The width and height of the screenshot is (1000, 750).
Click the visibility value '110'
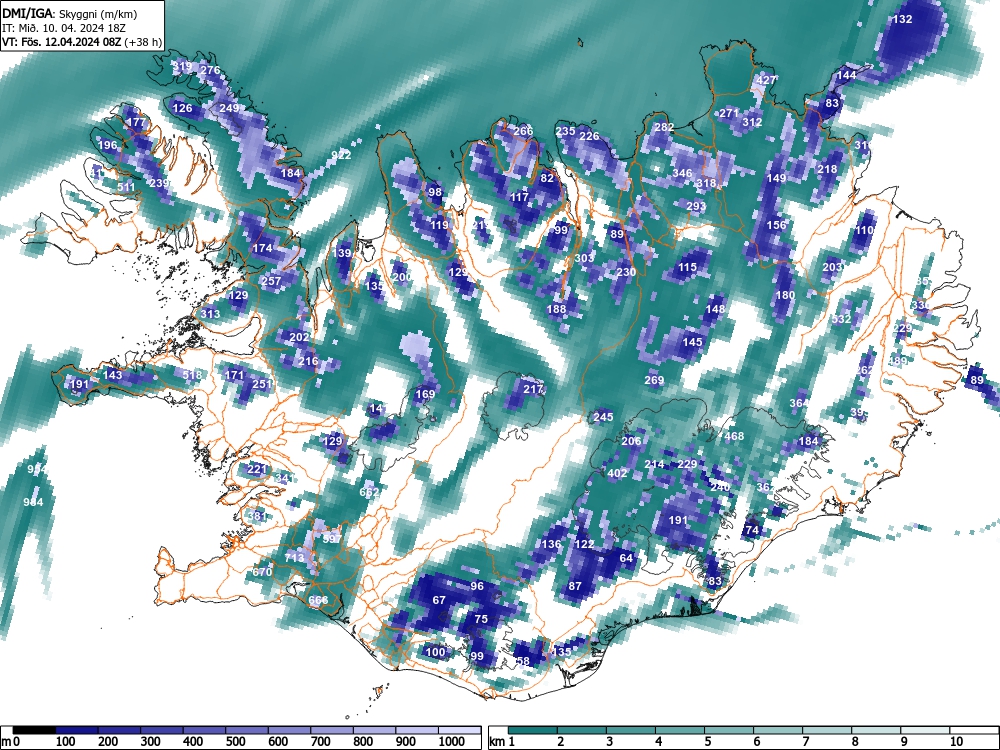pos(865,230)
